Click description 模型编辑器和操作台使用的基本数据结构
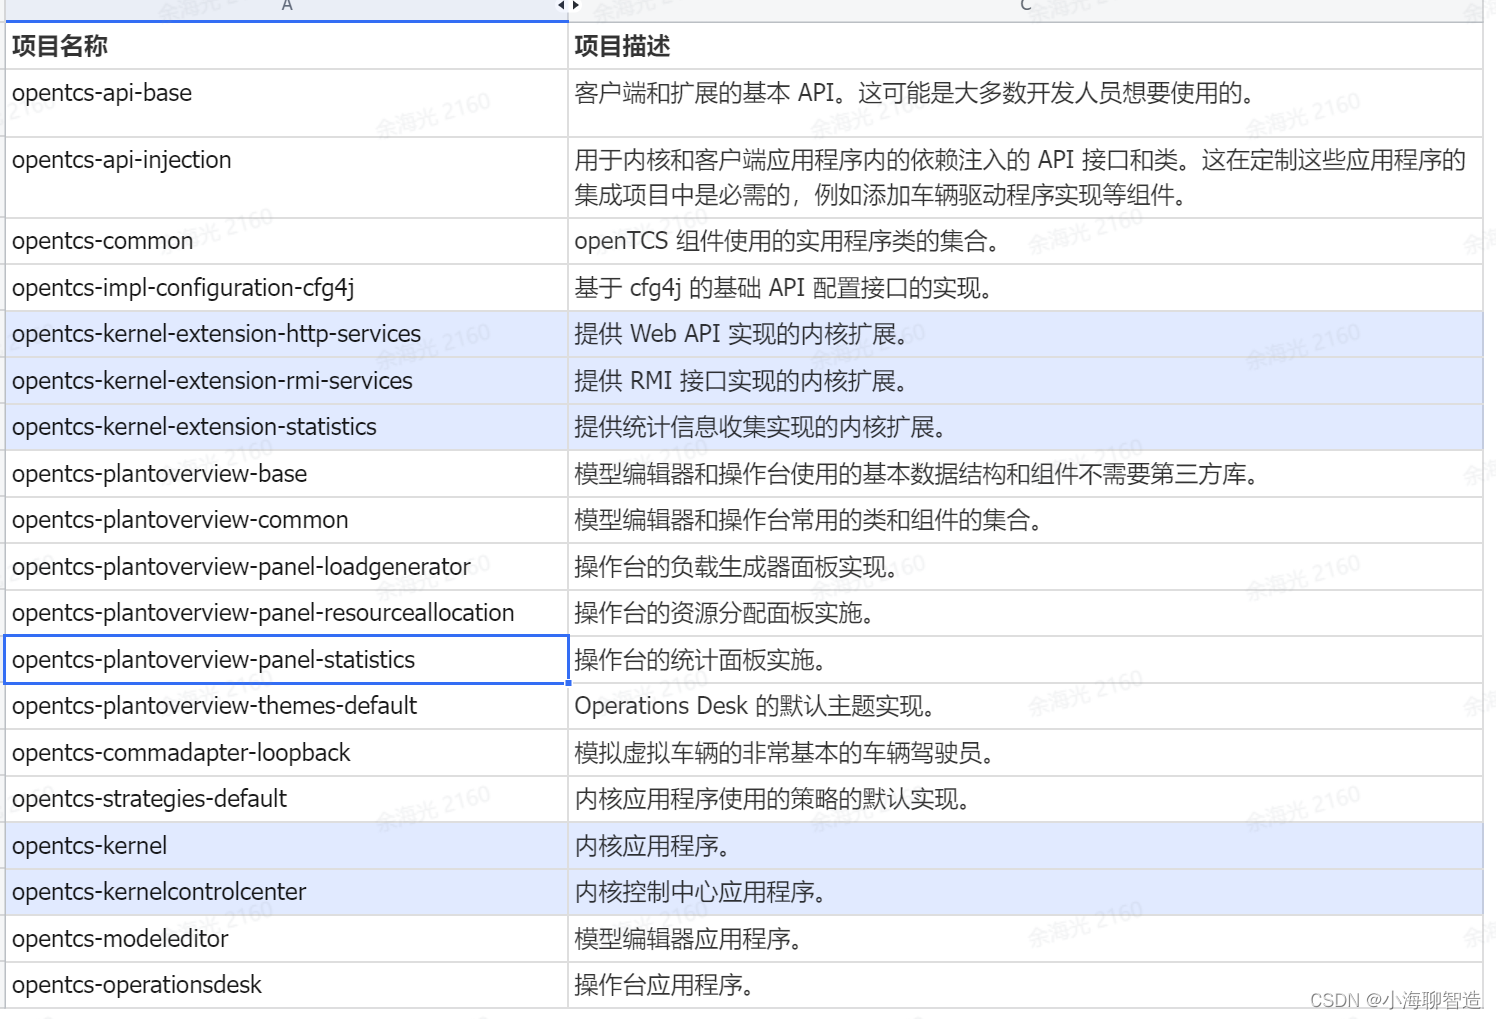 [x=1025, y=474]
